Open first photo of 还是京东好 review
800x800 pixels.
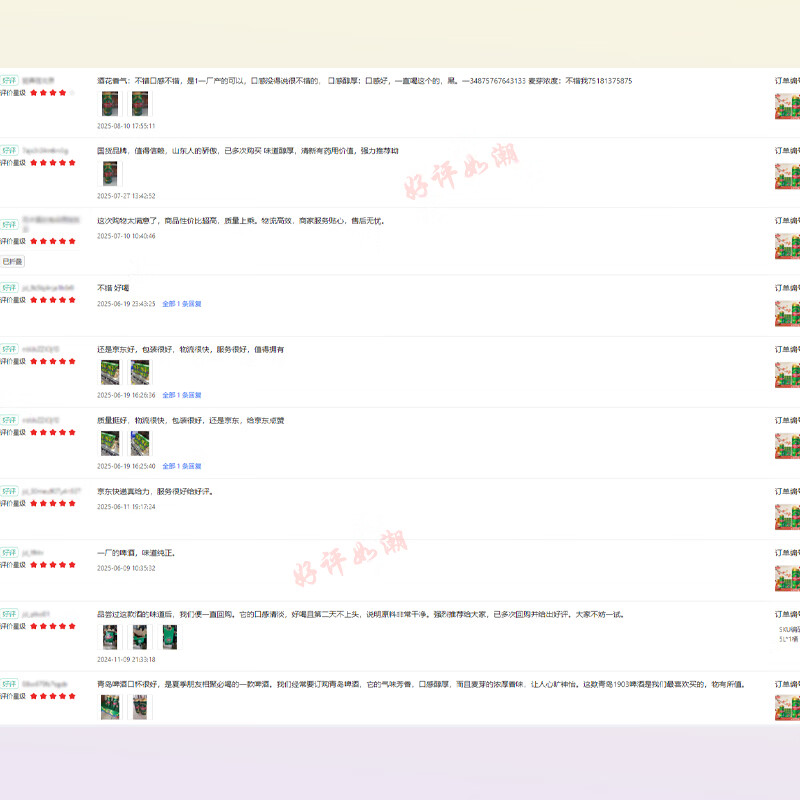(109, 373)
